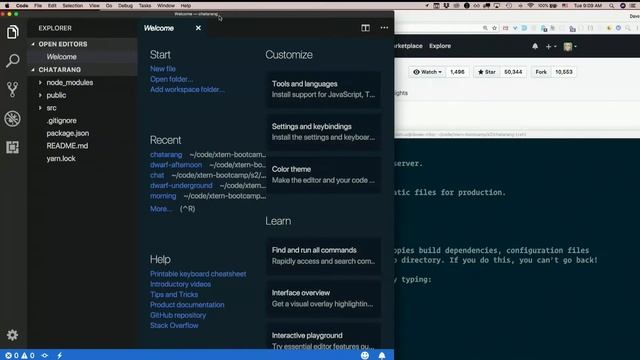Click GitHub notifications bell in browser
The width and height of the screenshot is (640, 360).
535,46
